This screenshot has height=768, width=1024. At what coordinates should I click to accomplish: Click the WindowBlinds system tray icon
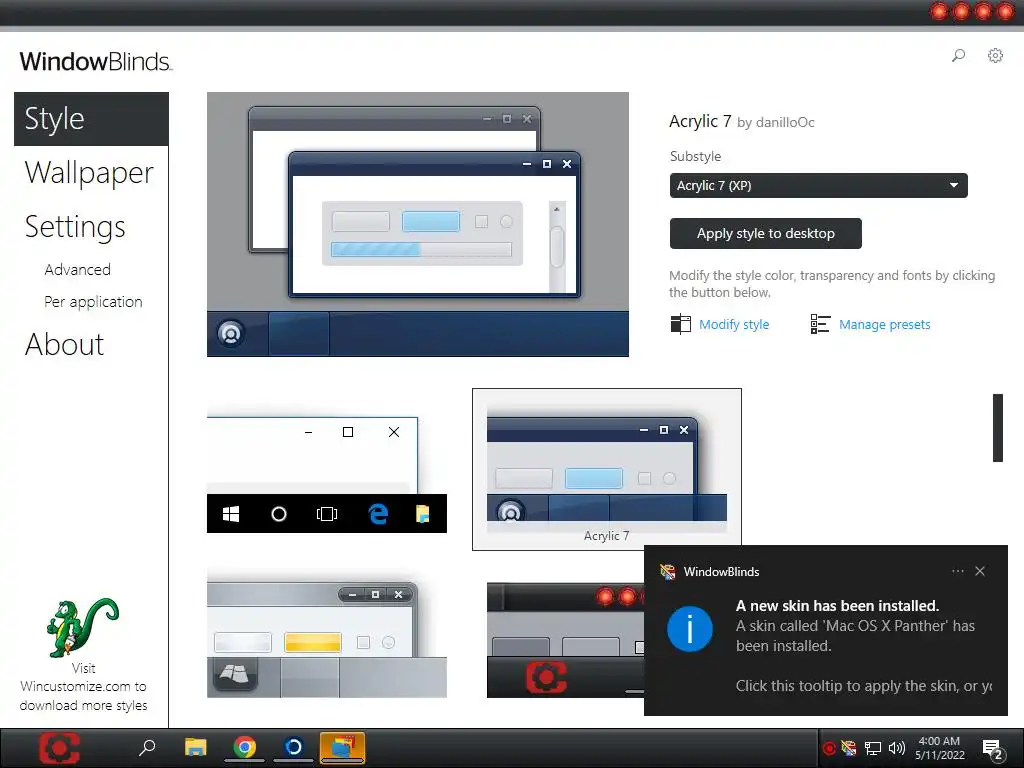pos(849,748)
